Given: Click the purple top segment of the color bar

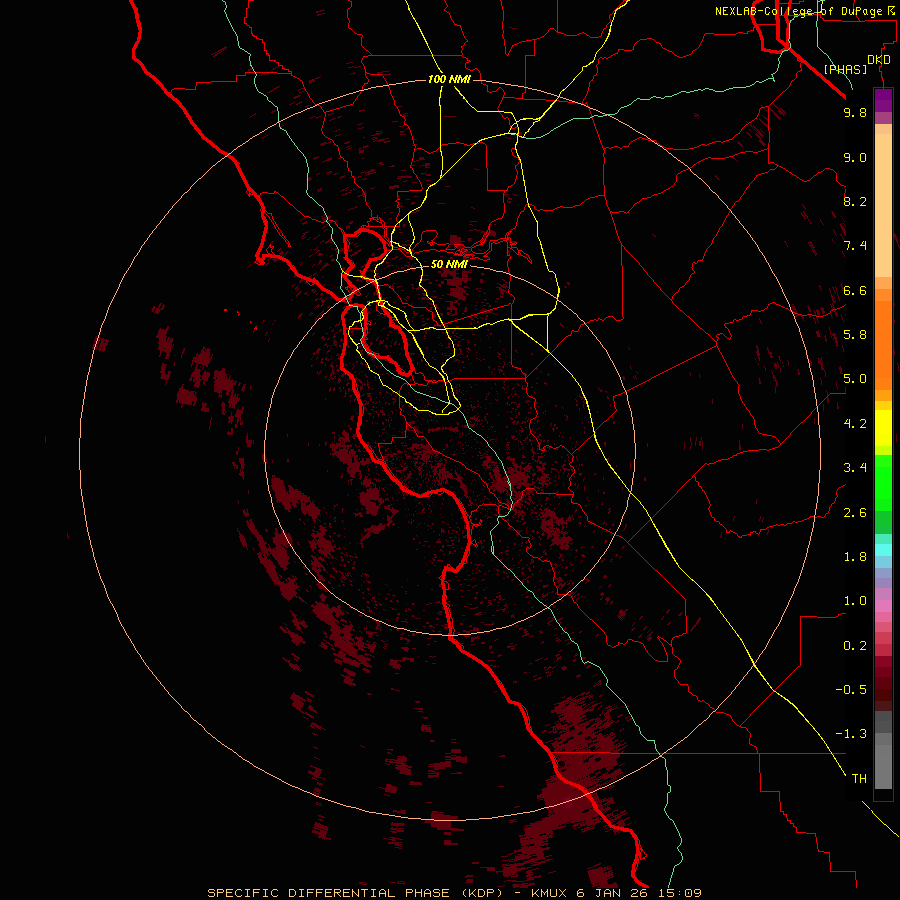Looking at the screenshot, I should point(883,100).
